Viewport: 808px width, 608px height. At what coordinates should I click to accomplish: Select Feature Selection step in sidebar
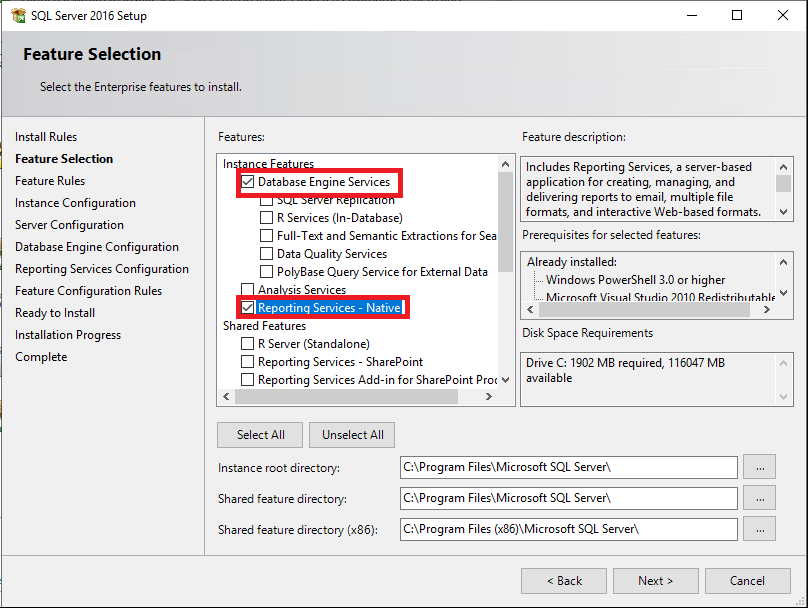click(x=64, y=159)
